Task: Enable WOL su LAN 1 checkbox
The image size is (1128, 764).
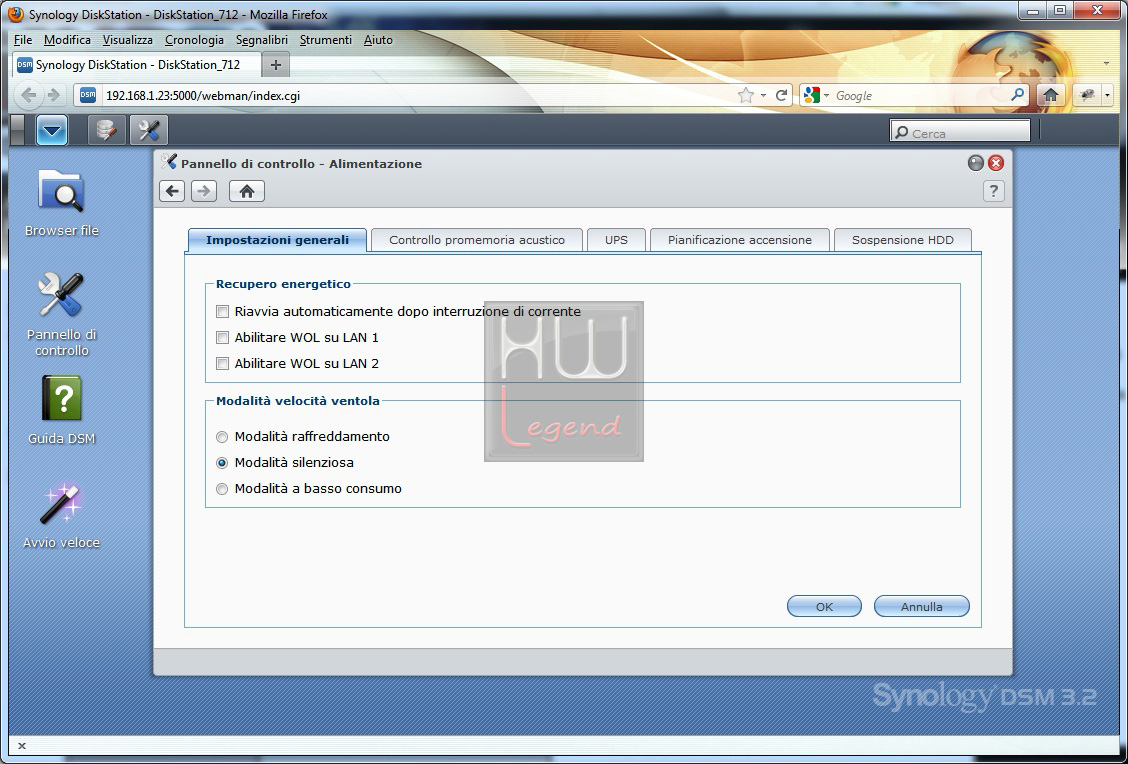Action: coord(222,337)
